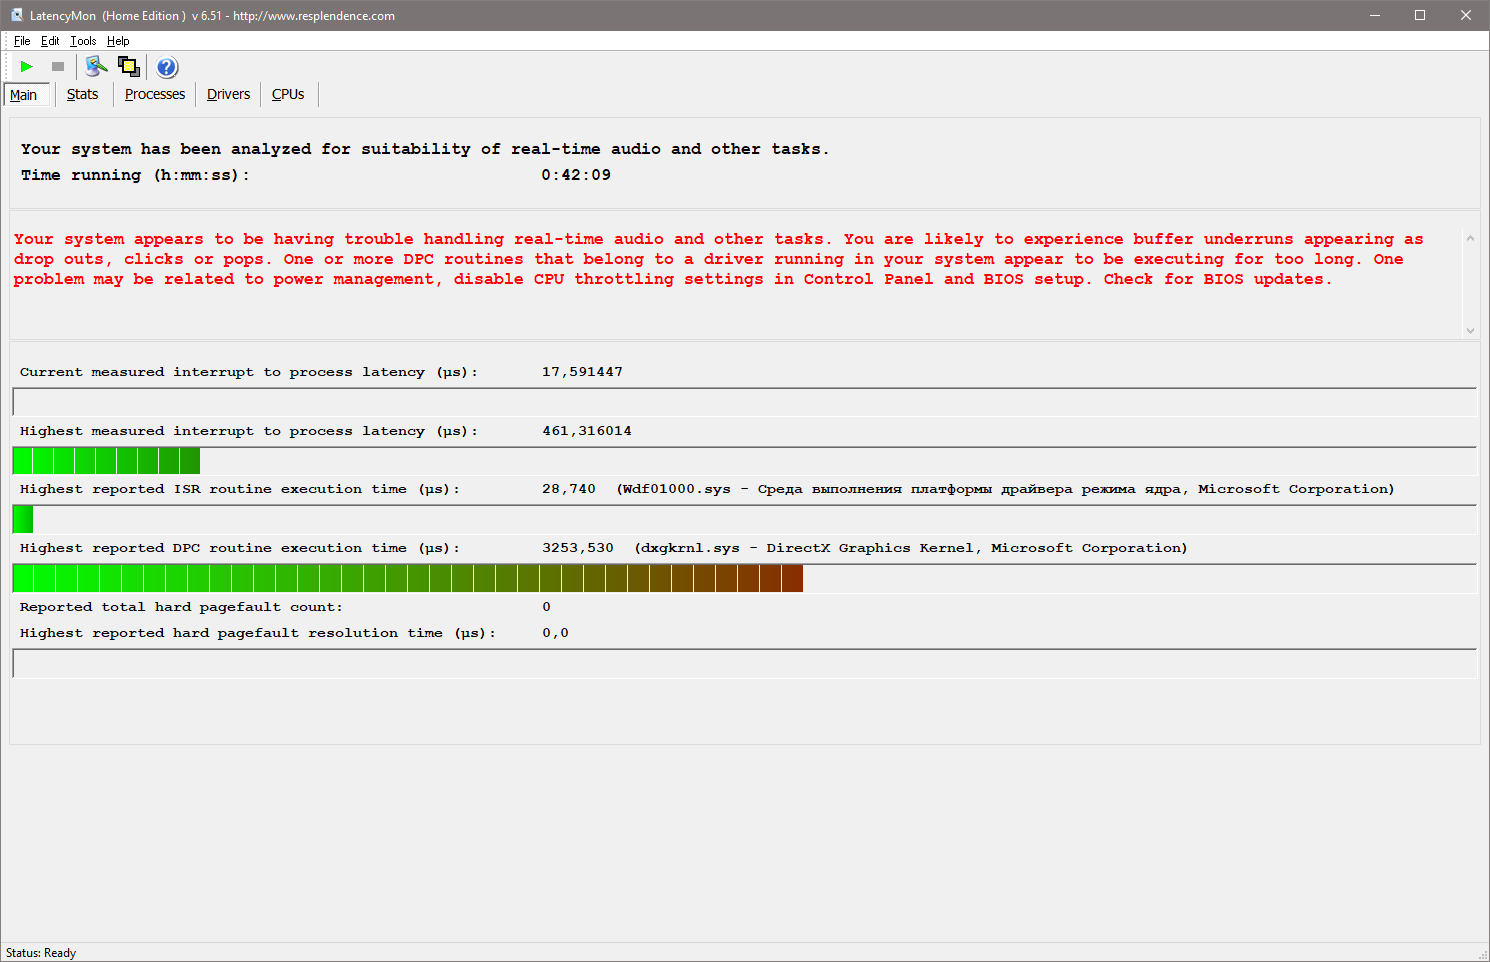Switch to the Processes tab
Image resolution: width=1490 pixels, height=962 pixels.
click(155, 94)
